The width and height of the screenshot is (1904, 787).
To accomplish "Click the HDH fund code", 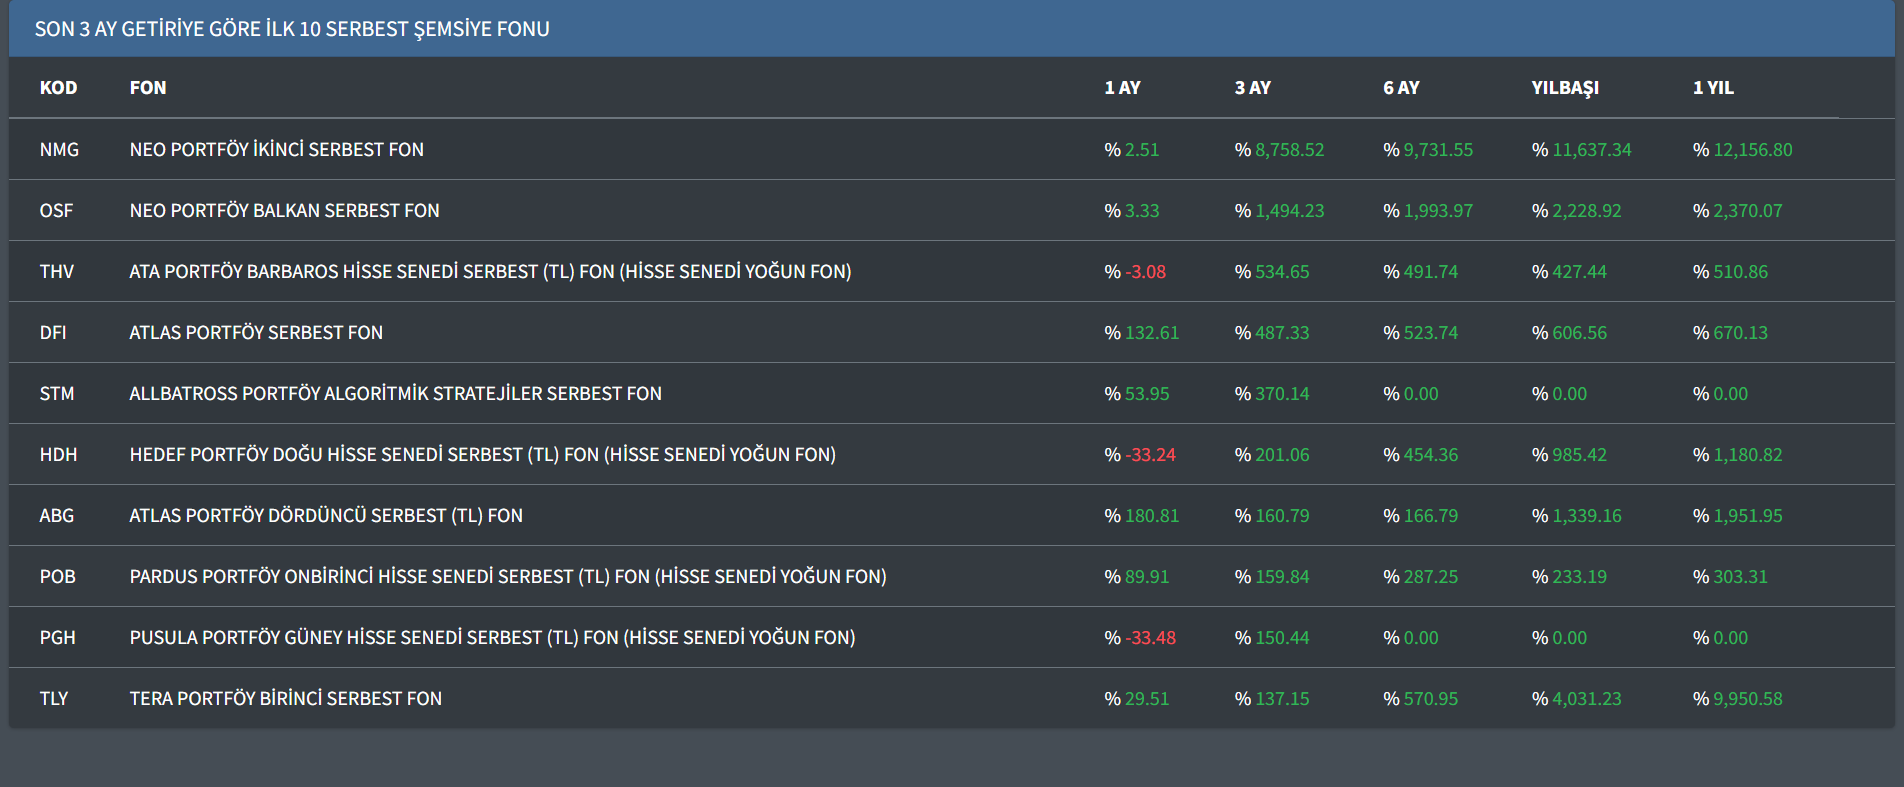I will point(58,455).
